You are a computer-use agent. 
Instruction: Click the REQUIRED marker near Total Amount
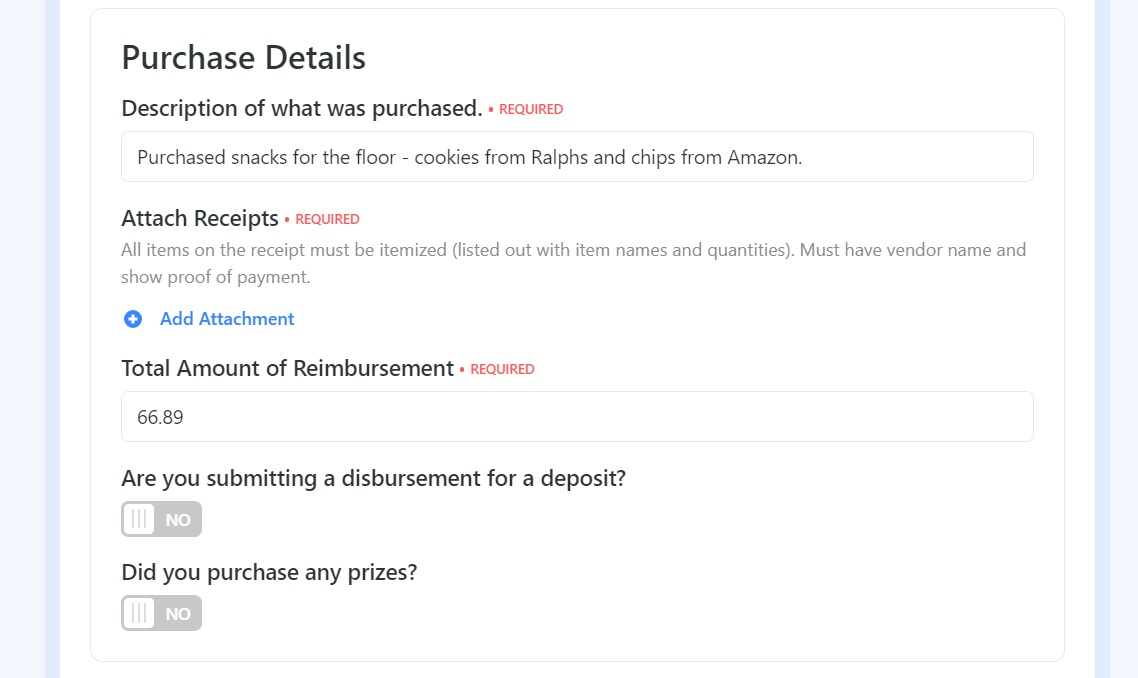click(x=505, y=369)
